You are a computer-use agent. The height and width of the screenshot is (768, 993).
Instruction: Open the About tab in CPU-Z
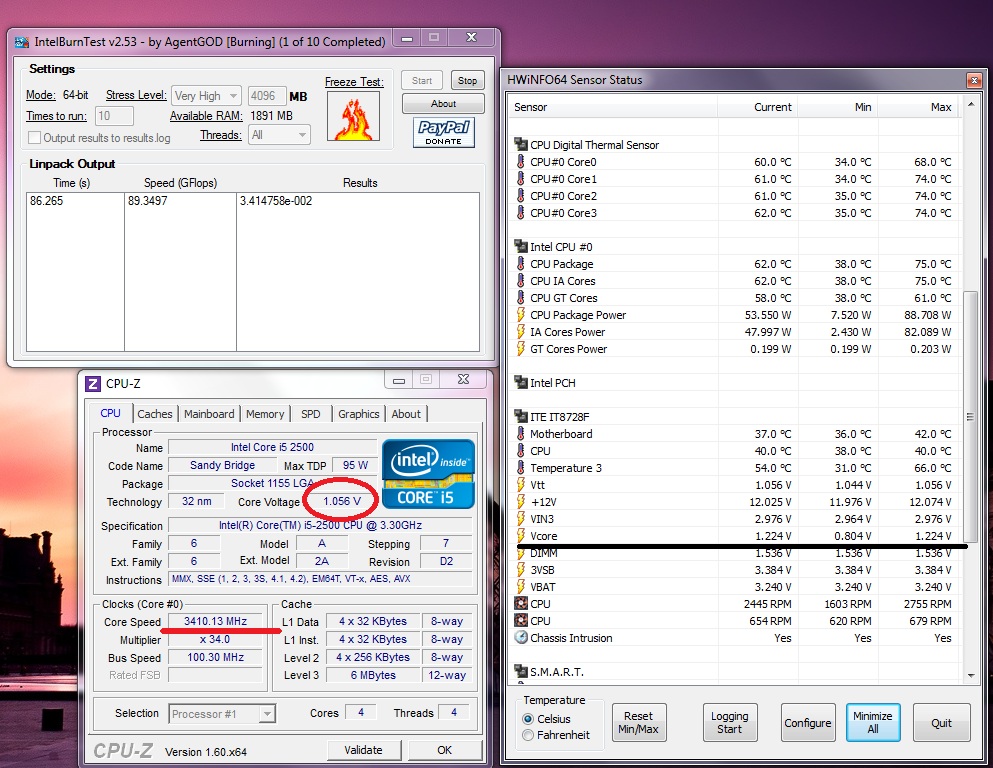coord(406,414)
